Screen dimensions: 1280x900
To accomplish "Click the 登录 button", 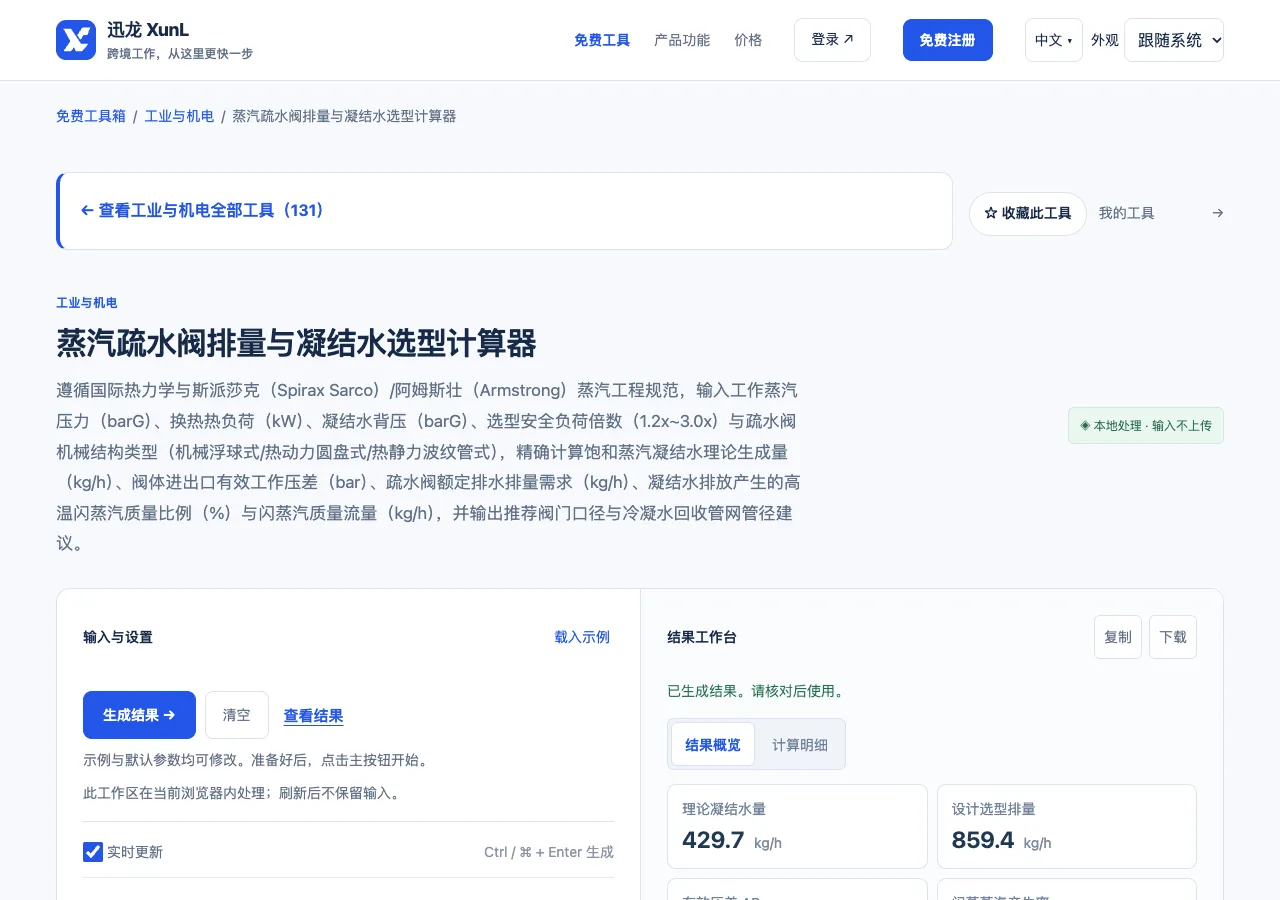I will (x=832, y=40).
